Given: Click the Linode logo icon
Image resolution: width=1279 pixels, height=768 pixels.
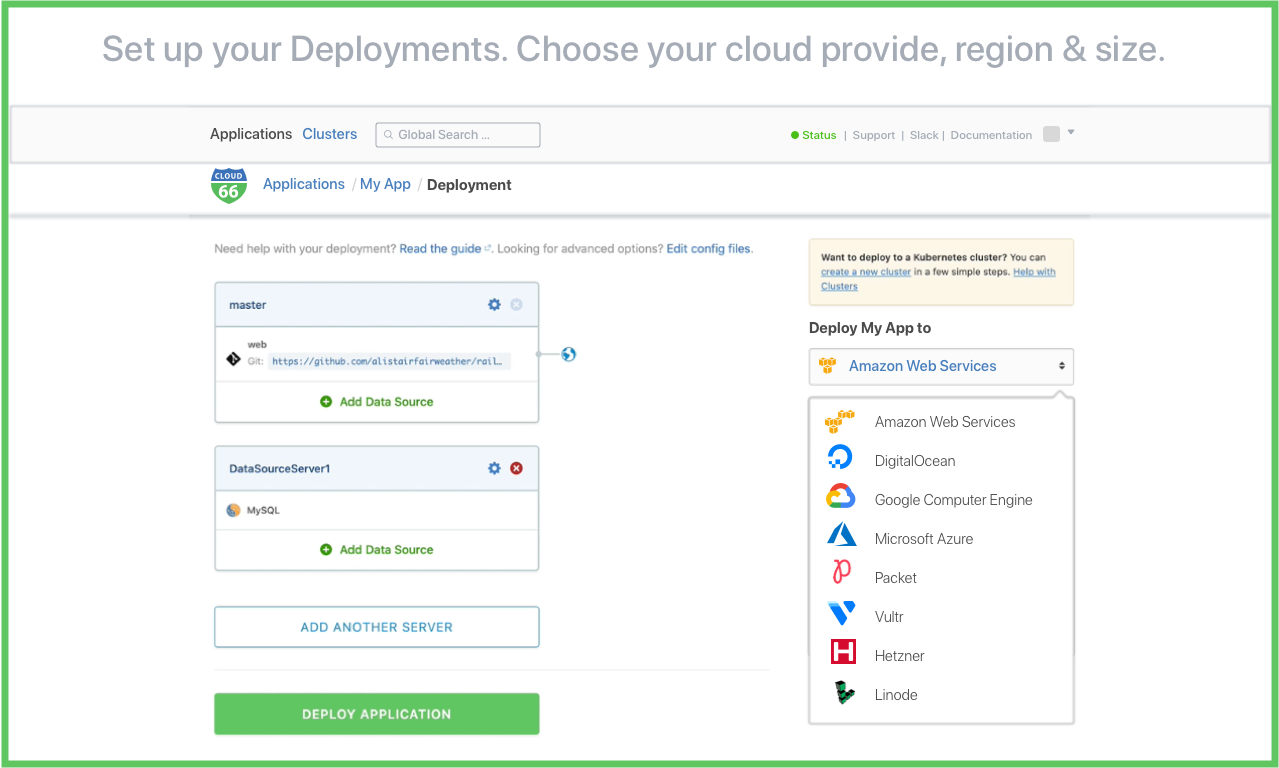Looking at the screenshot, I should pyautogui.click(x=845, y=693).
